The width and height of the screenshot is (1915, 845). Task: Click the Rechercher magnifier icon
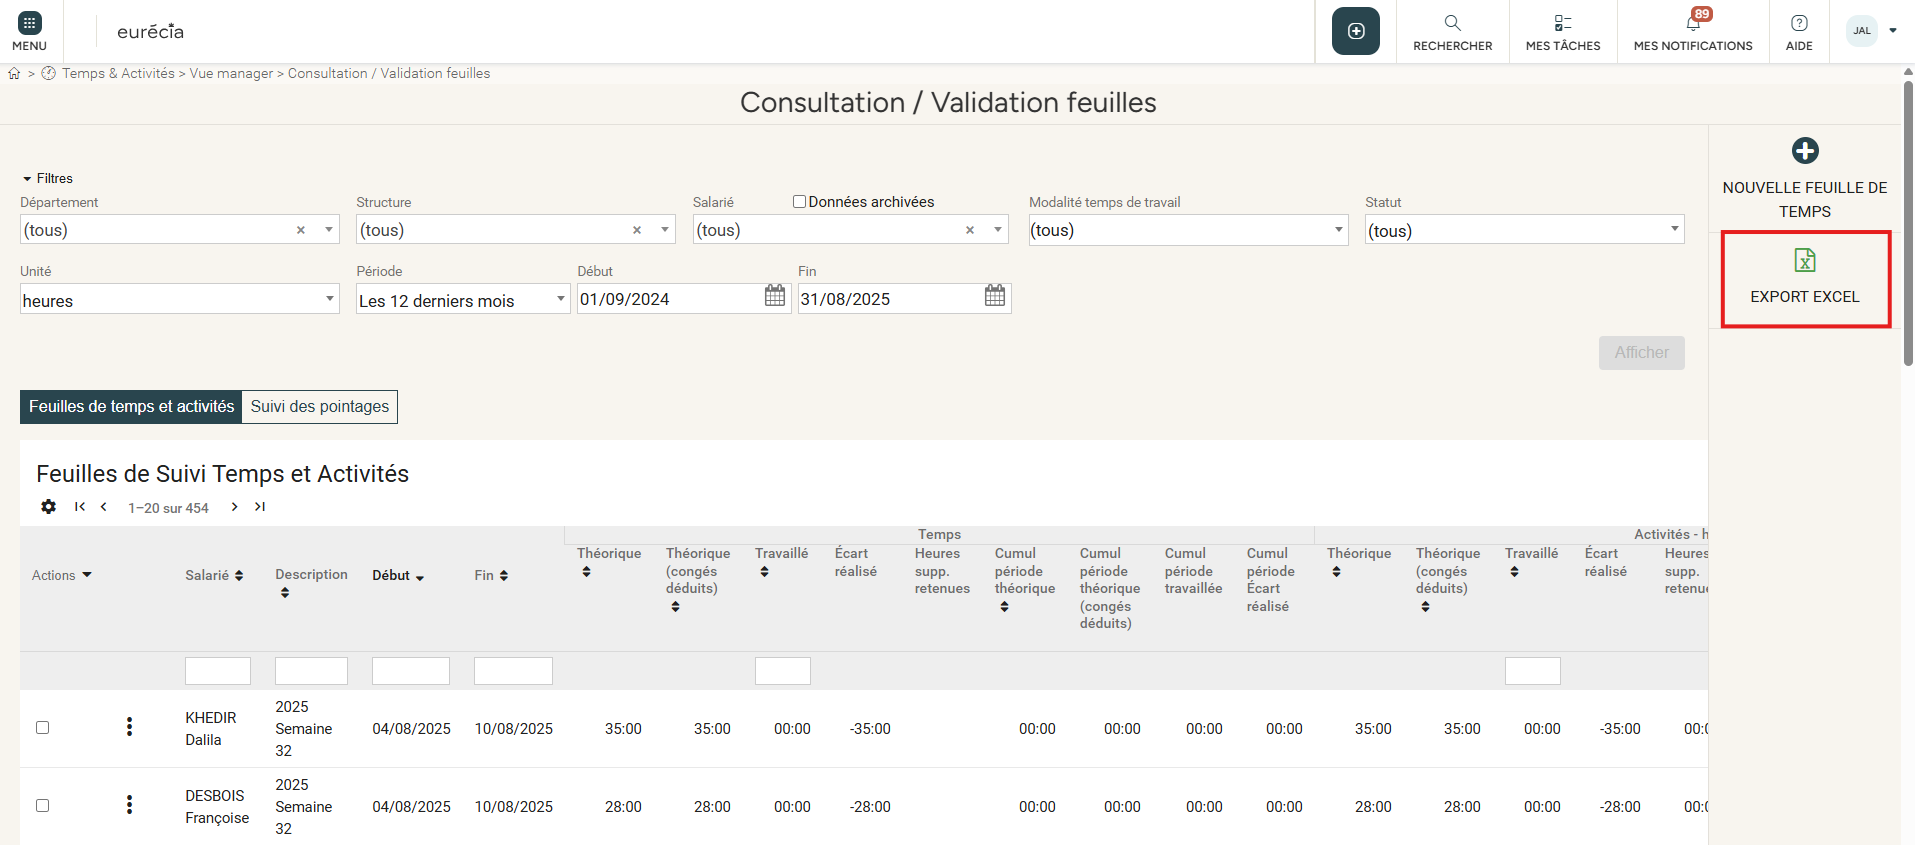coord(1452,23)
